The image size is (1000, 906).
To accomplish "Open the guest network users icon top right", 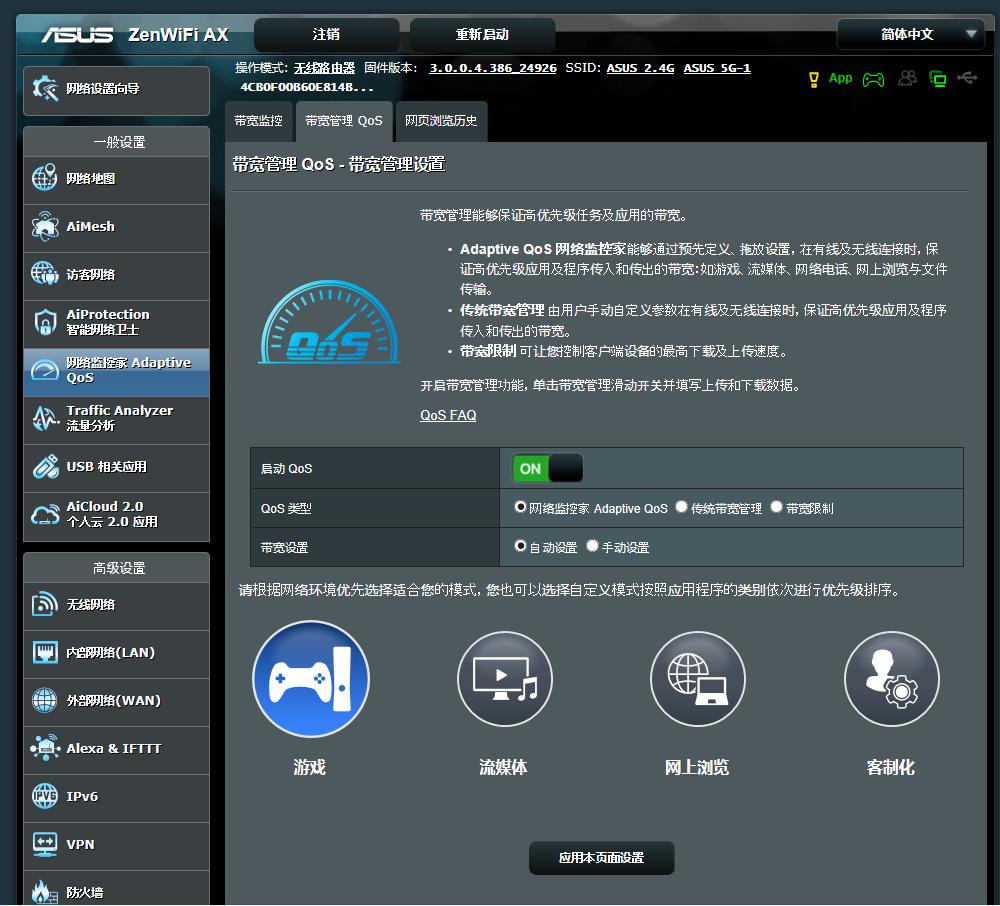I will pyautogui.click(x=906, y=79).
